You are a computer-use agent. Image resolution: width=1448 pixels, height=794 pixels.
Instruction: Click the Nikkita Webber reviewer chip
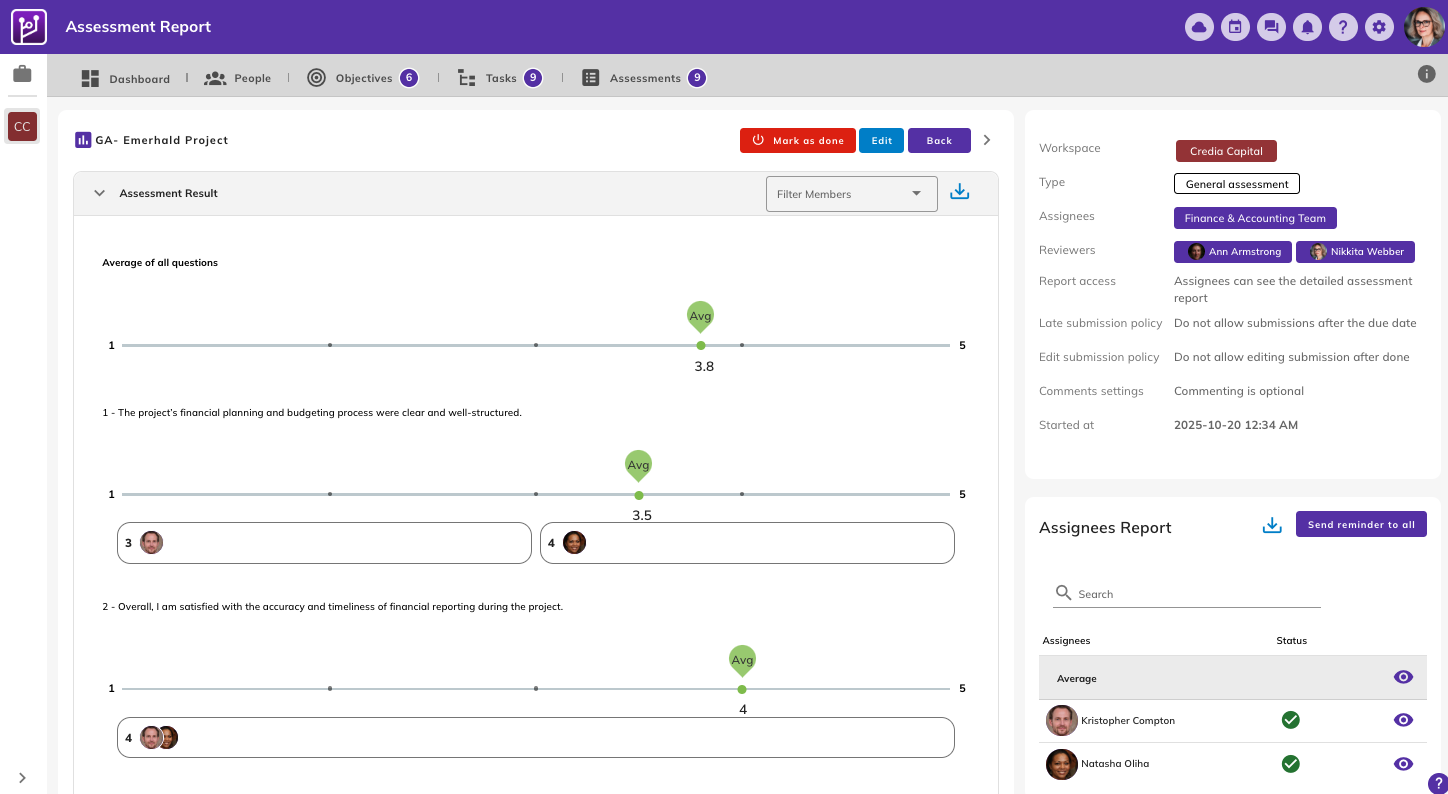tap(1355, 252)
